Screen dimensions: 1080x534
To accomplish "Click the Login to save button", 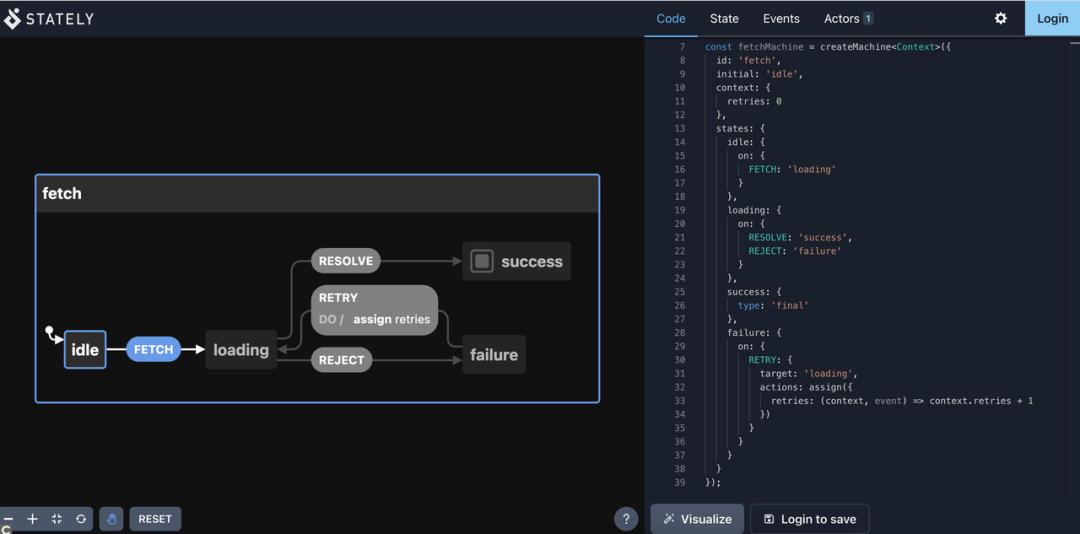I will pyautogui.click(x=809, y=519).
